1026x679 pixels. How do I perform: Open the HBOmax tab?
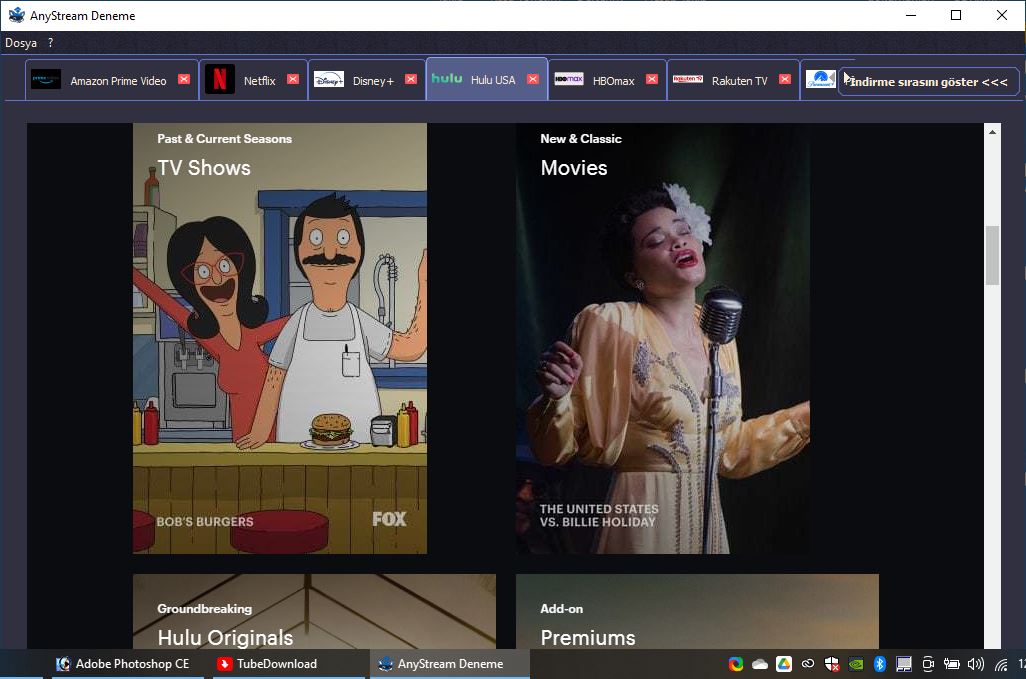[607, 80]
